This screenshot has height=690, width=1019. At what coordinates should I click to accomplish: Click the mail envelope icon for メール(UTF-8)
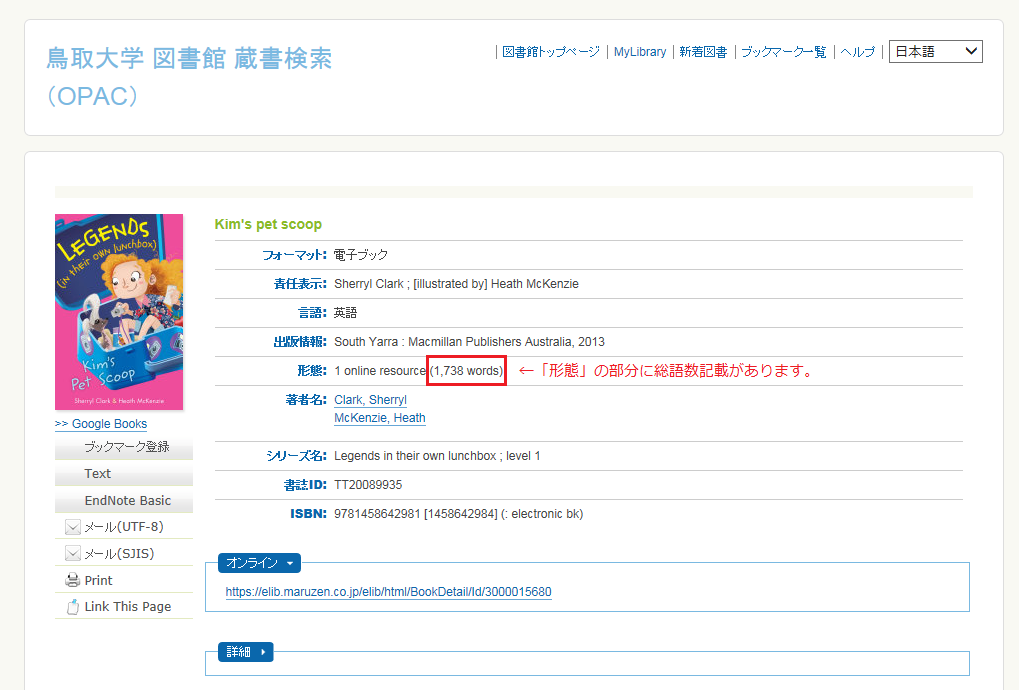(72, 527)
